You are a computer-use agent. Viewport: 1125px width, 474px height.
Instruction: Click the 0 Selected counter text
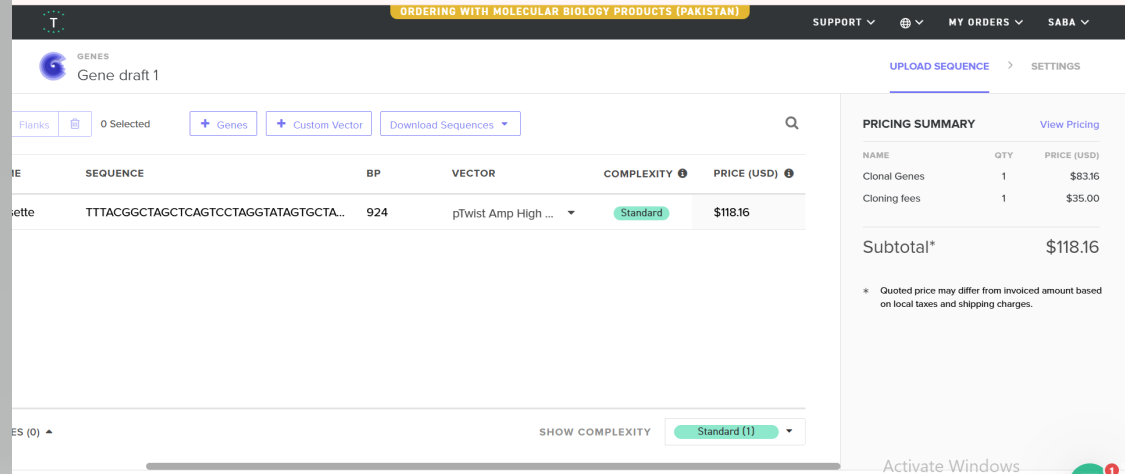coord(125,124)
